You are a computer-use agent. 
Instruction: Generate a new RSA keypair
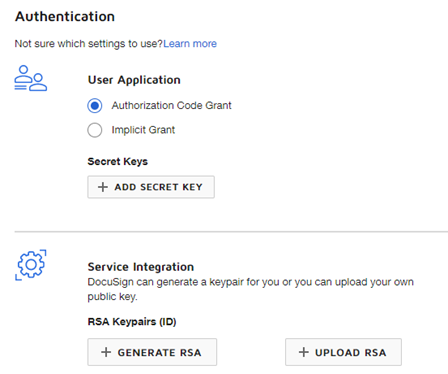[152, 352]
